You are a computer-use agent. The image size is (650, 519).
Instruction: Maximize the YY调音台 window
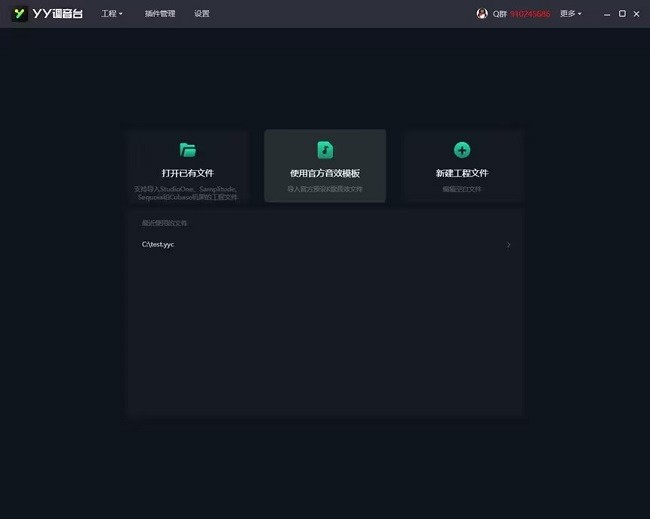(x=622, y=14)
